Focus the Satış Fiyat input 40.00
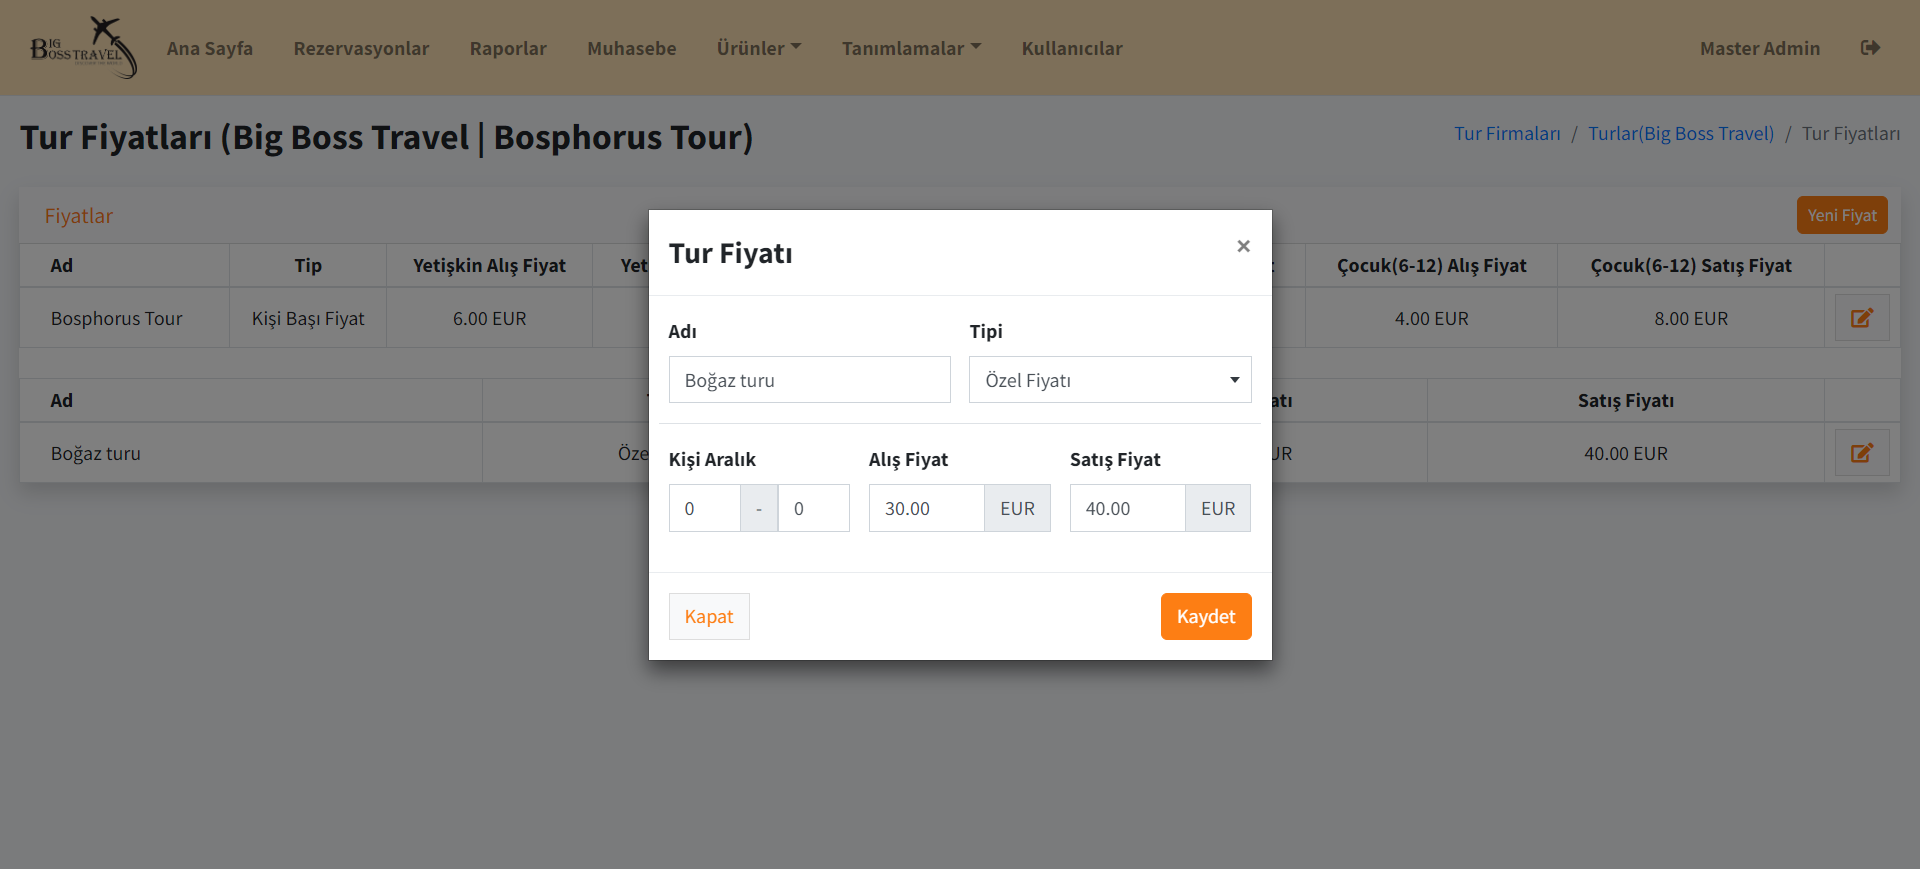 pyautogui.click(x=1128, y=508)
